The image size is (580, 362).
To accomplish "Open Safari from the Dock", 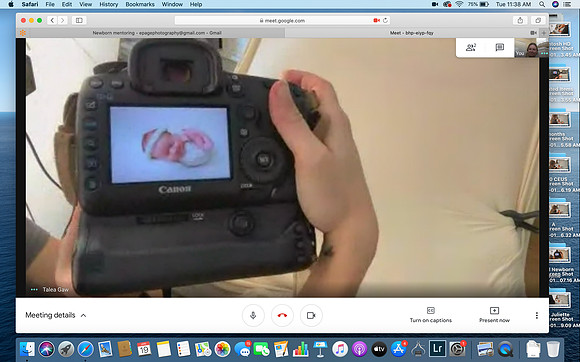I will pyautogui.click(x=85, y=349).
